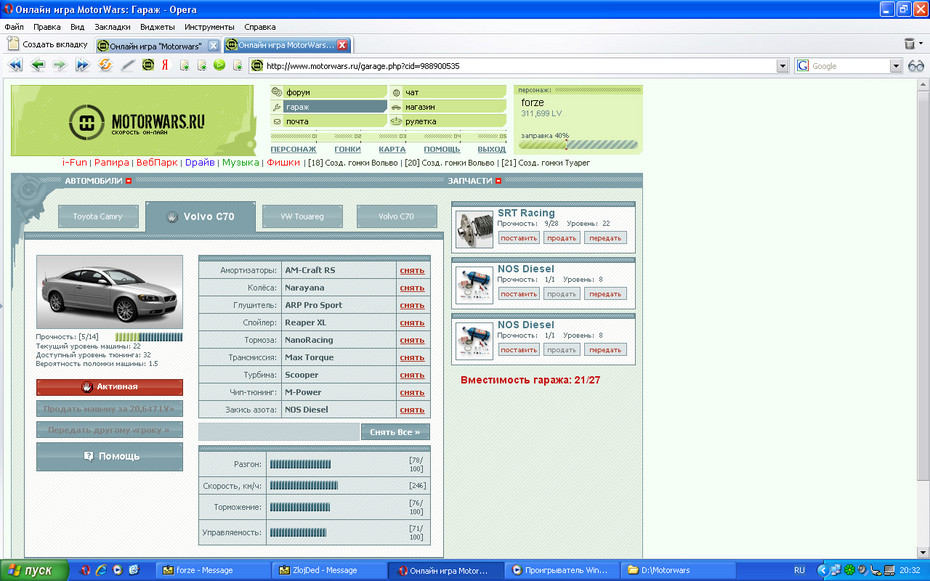Open the Motorwars bookmark icon in toolbar
930x581 pixels.
[x=148, y=65]
